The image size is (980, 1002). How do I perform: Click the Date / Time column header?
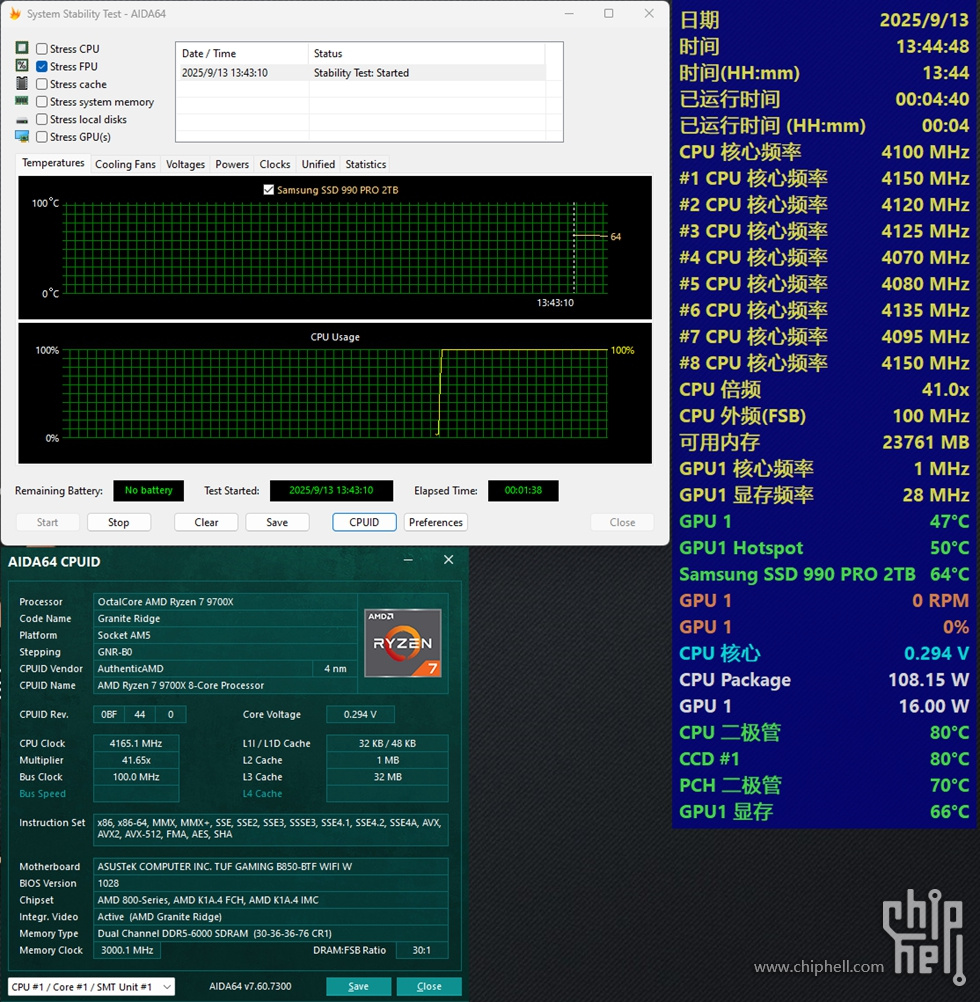click(x=242, y=54)
